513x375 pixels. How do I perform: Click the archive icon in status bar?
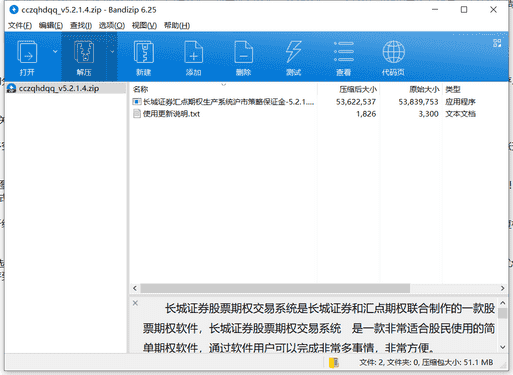[x=334, y=363]
